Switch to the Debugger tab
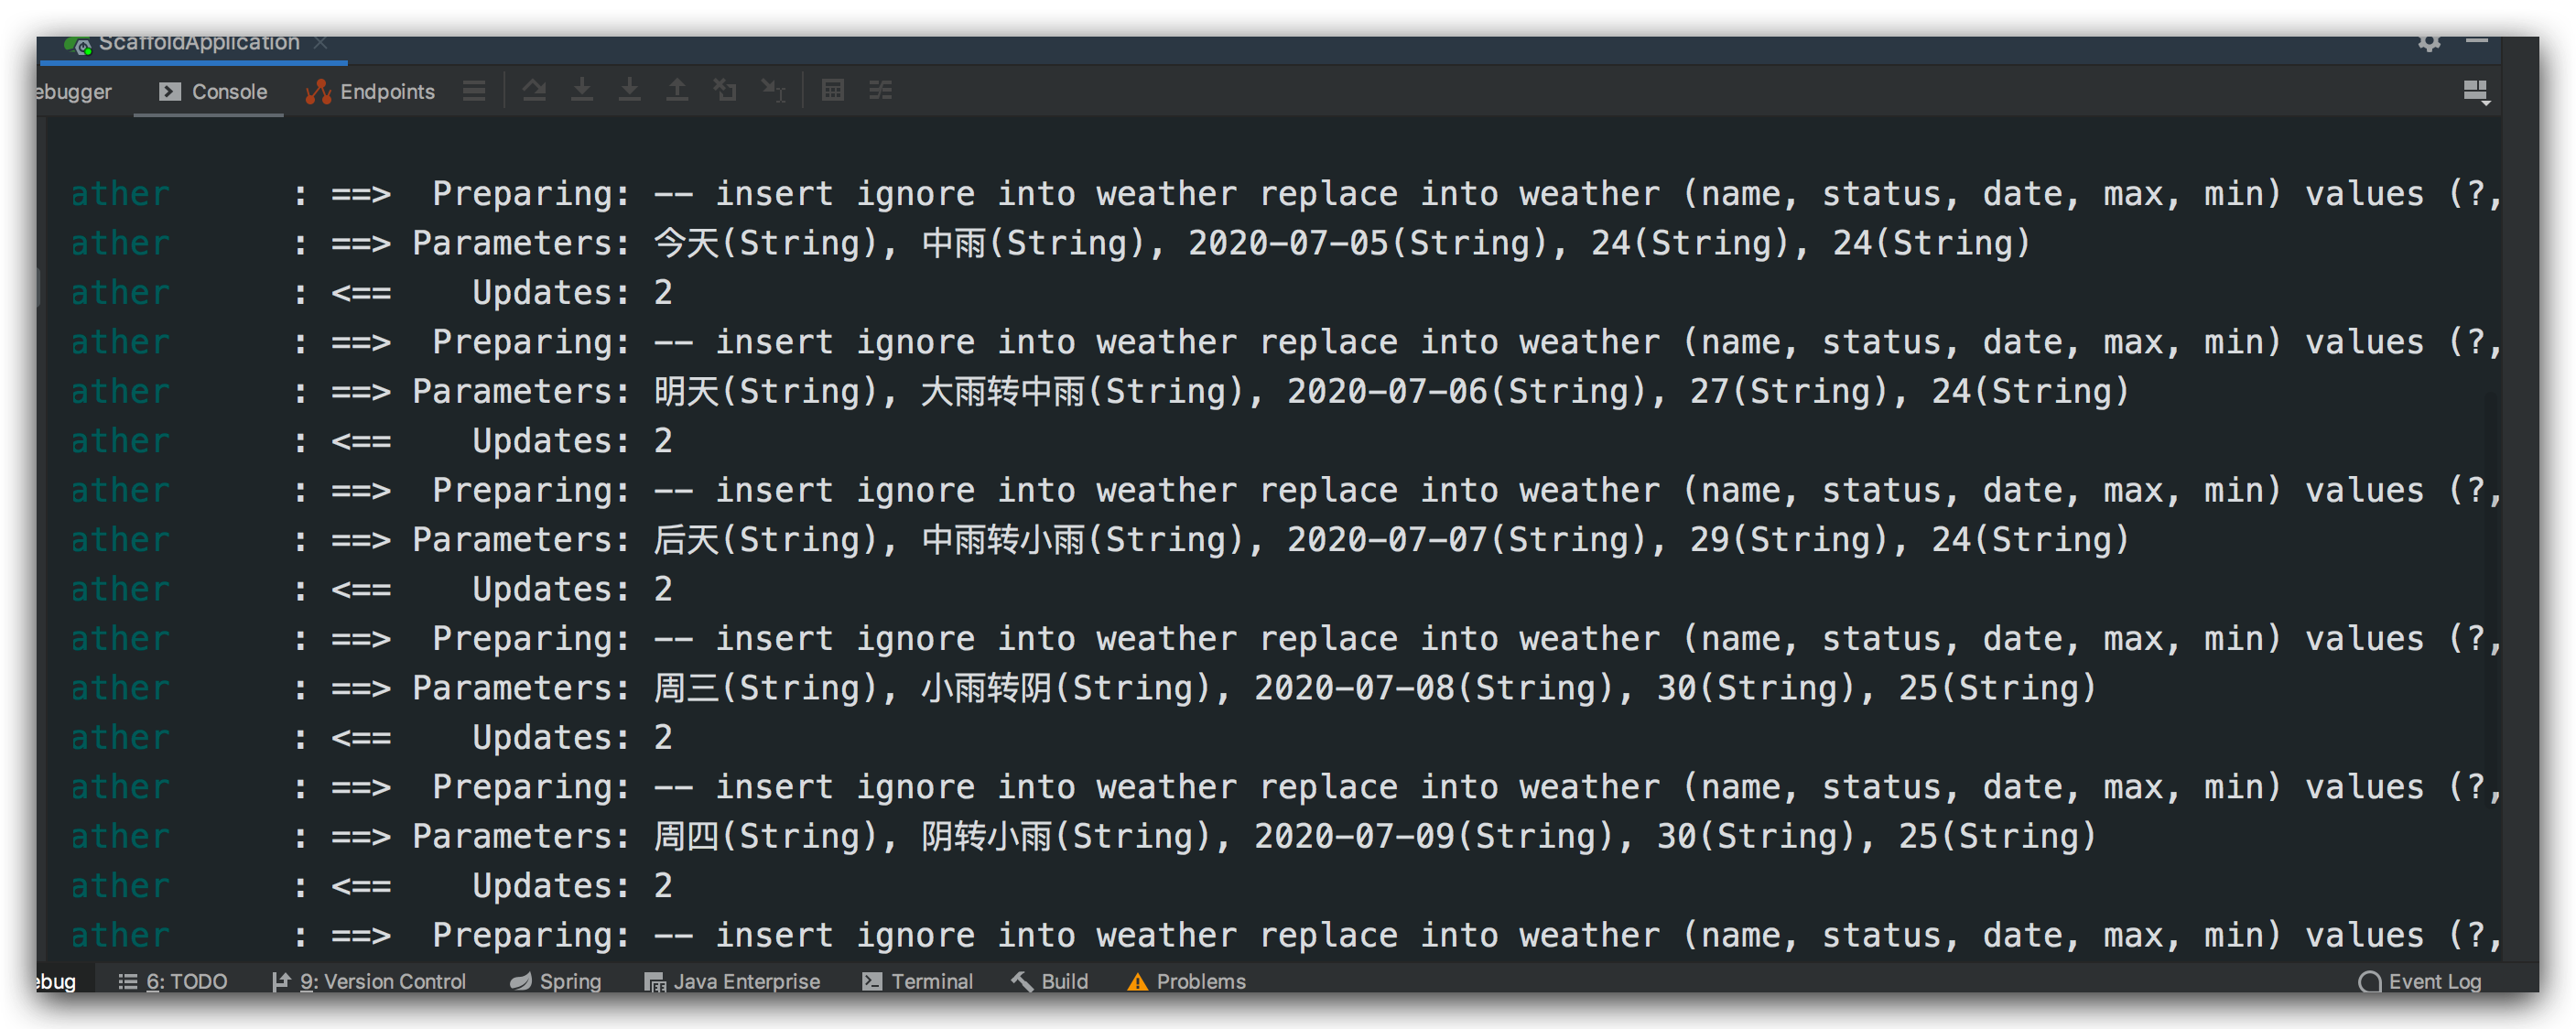The width and height of the screenshot is (2576, 1029). coord(74,92)
